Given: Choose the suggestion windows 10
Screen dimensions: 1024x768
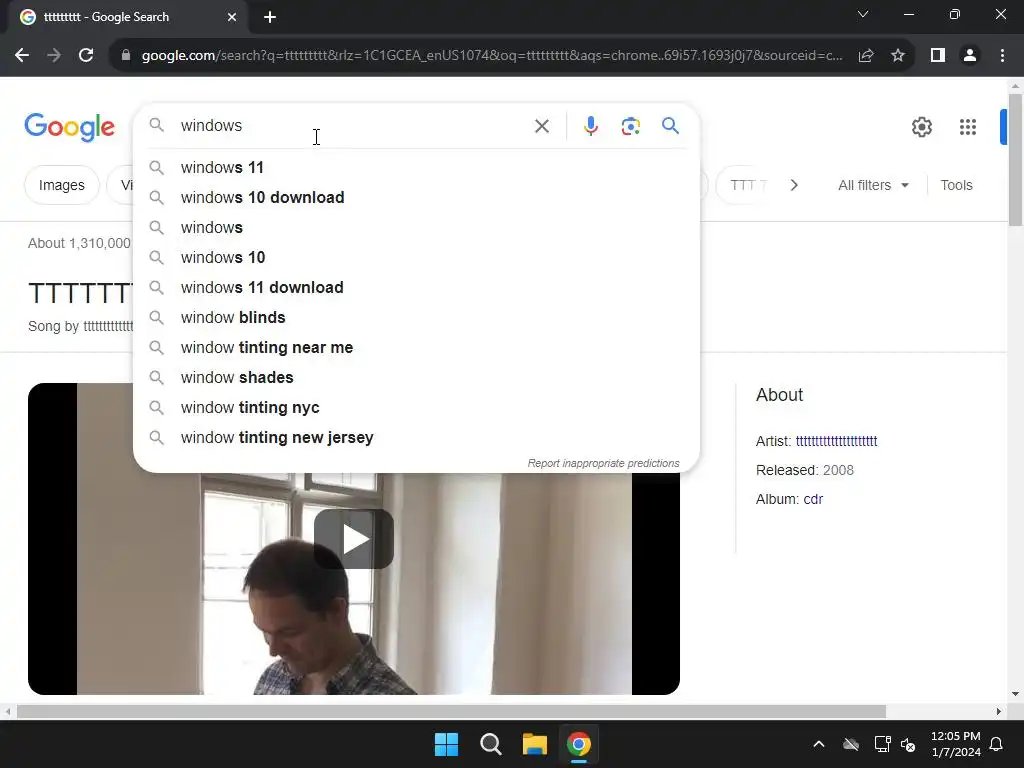Looking at the screenshot, I should 417,258.
